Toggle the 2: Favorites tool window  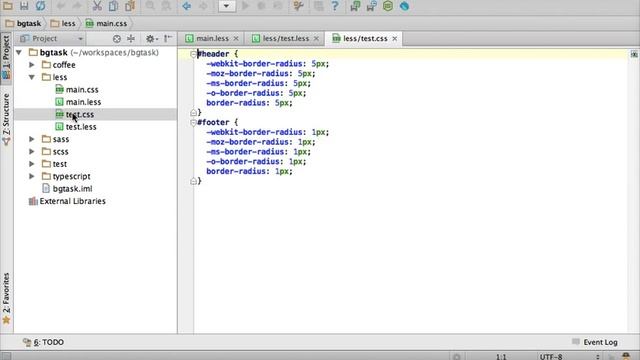[x=6, y=298]
